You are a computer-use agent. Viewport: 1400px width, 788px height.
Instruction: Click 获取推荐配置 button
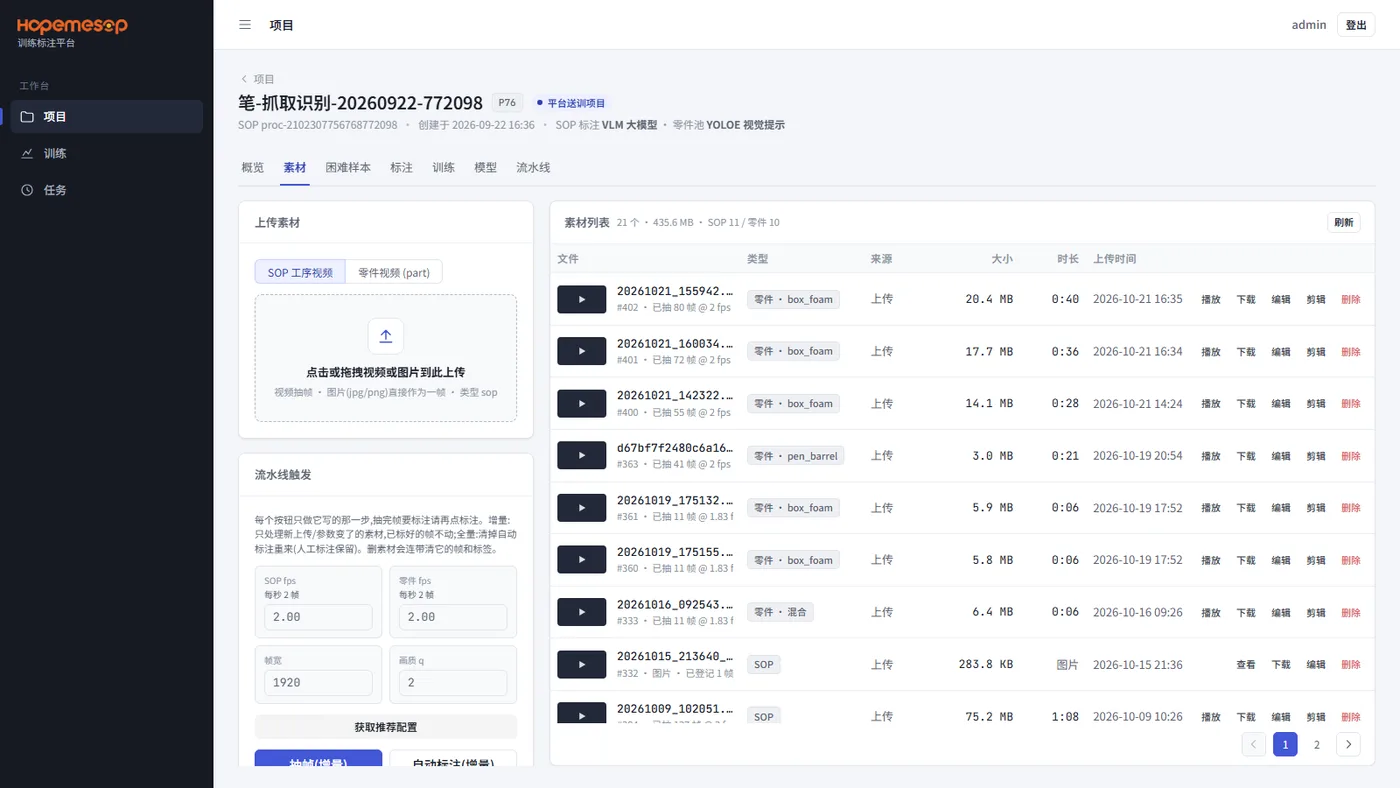(x=386, y=727)
